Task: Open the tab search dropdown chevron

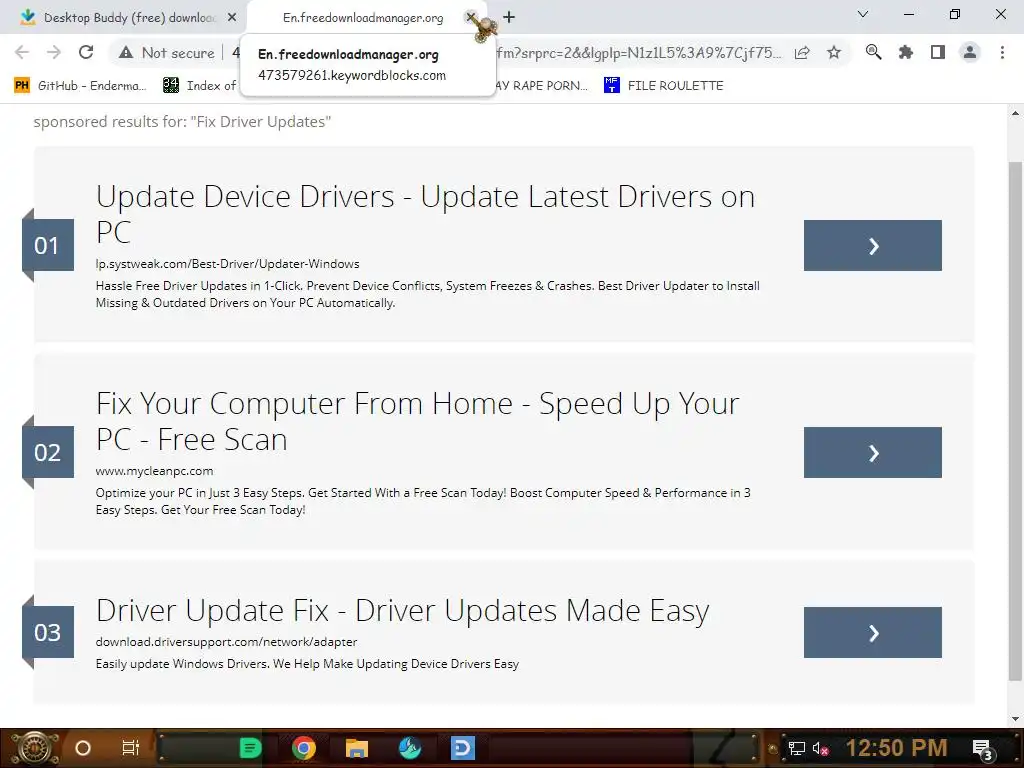Action: [x=863, y=14]
